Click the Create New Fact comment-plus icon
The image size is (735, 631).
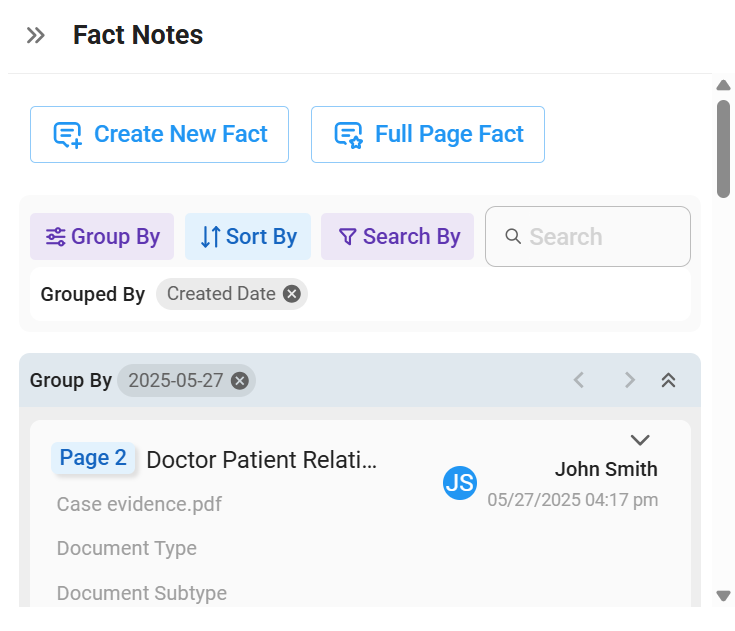tap(68, 135)
